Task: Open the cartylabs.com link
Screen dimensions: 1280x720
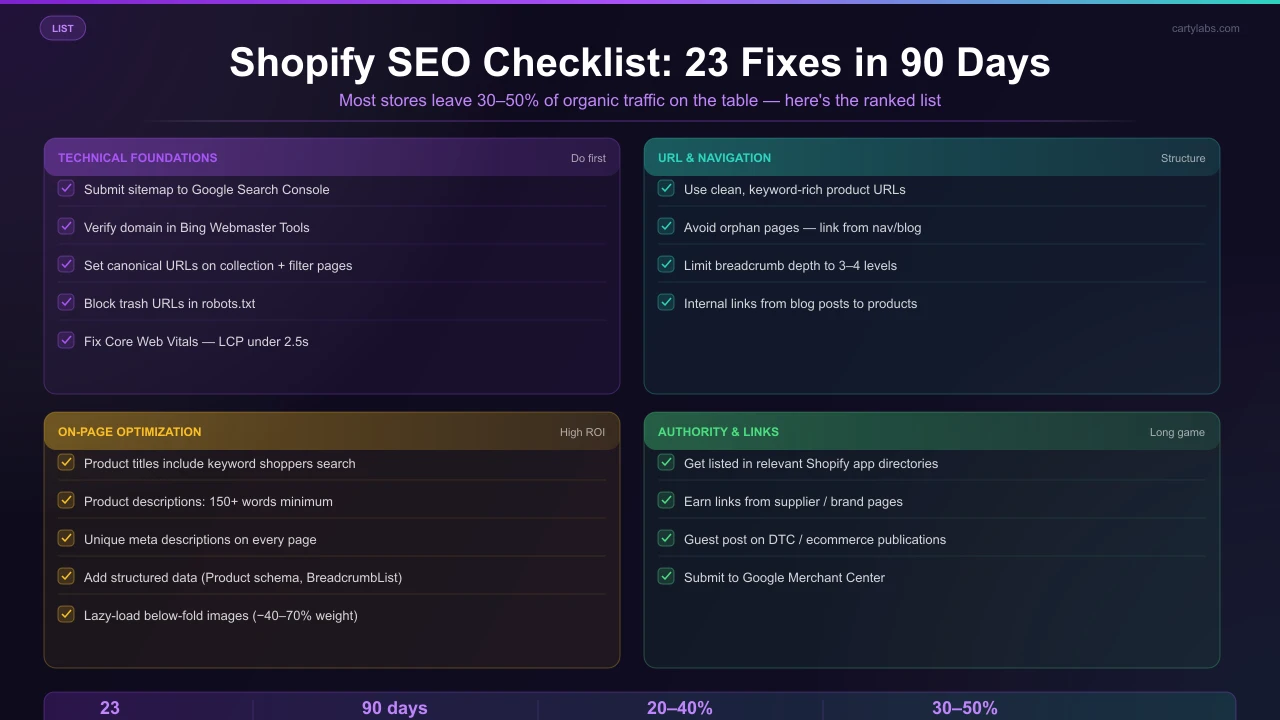Action: pos(1206,28)
